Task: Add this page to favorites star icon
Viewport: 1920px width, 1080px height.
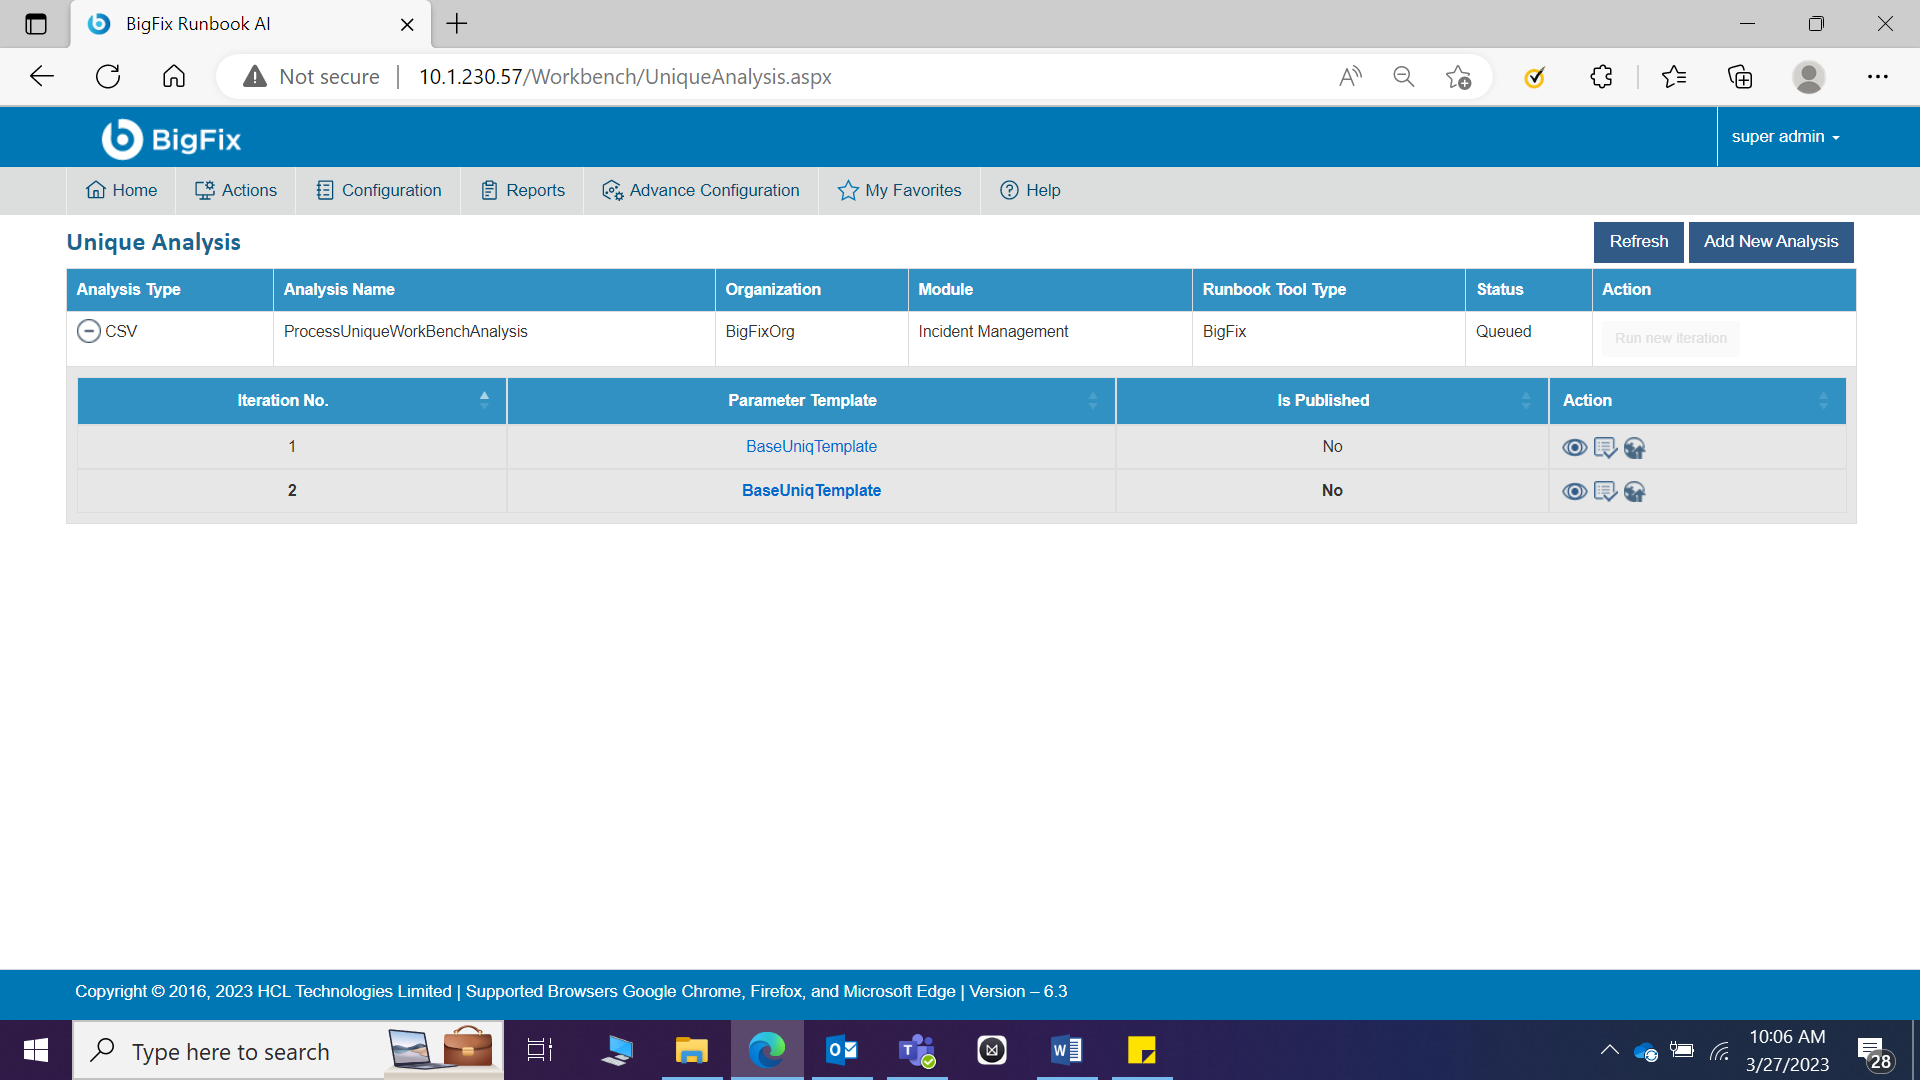Action: click(1458, 77)
